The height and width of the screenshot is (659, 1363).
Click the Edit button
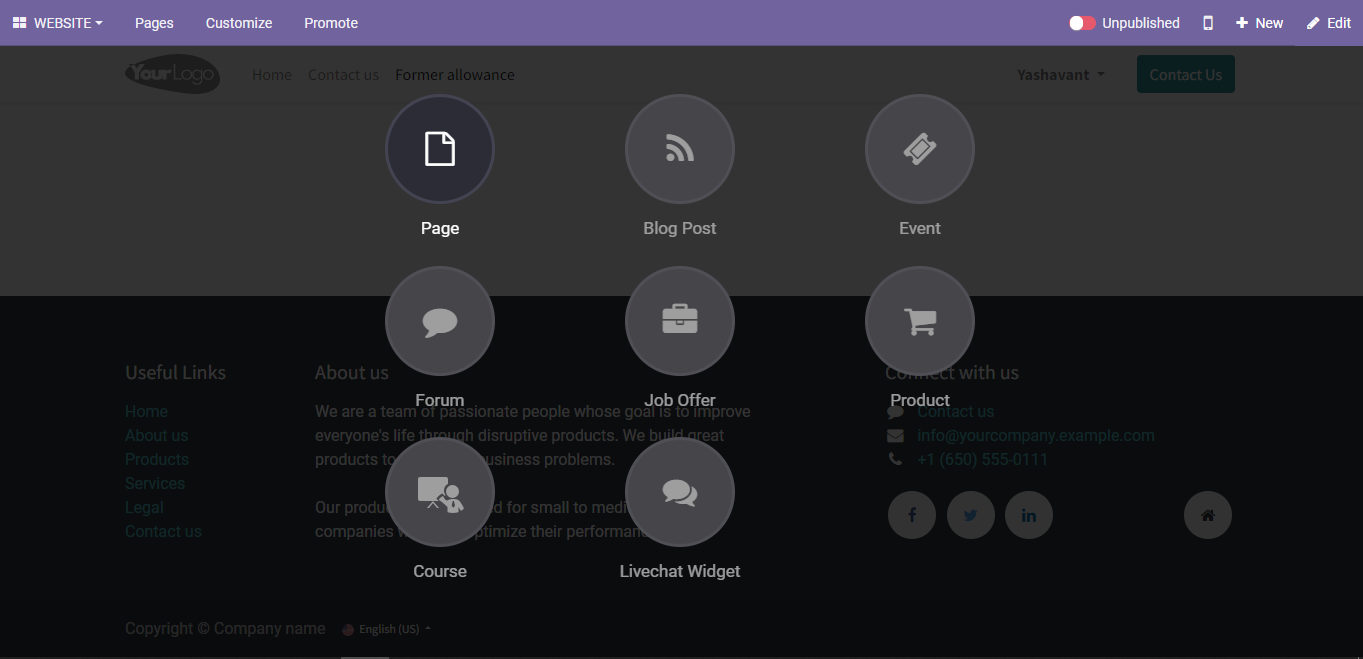pyautogui.click(x=1329, y=23)
